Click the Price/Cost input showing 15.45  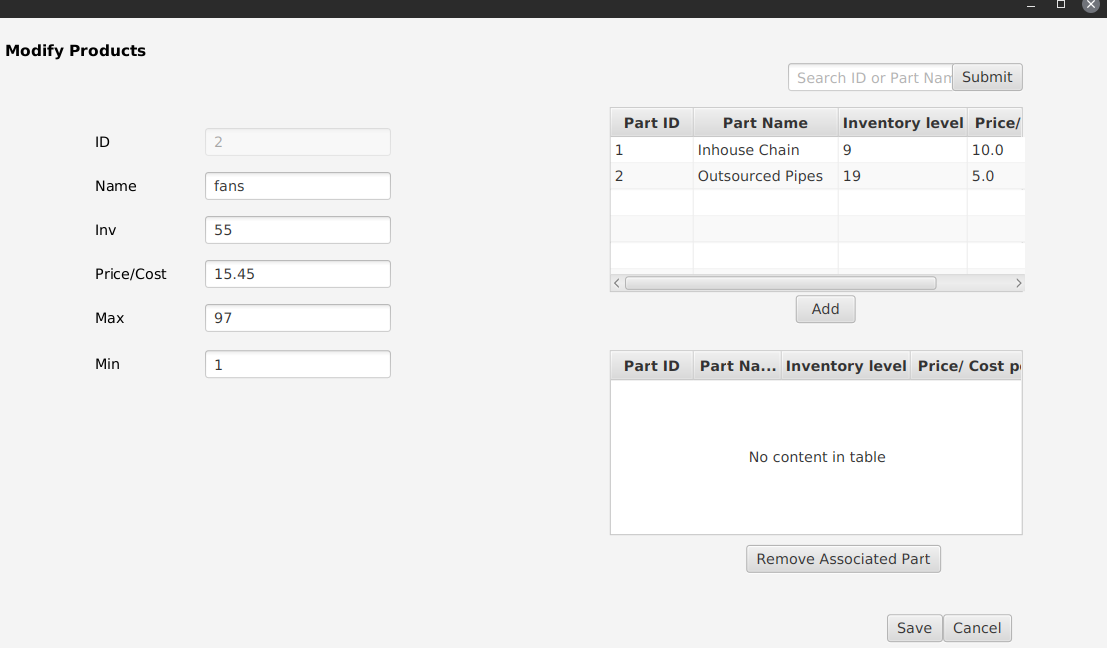pyautogui.click(x=297, y=273)
